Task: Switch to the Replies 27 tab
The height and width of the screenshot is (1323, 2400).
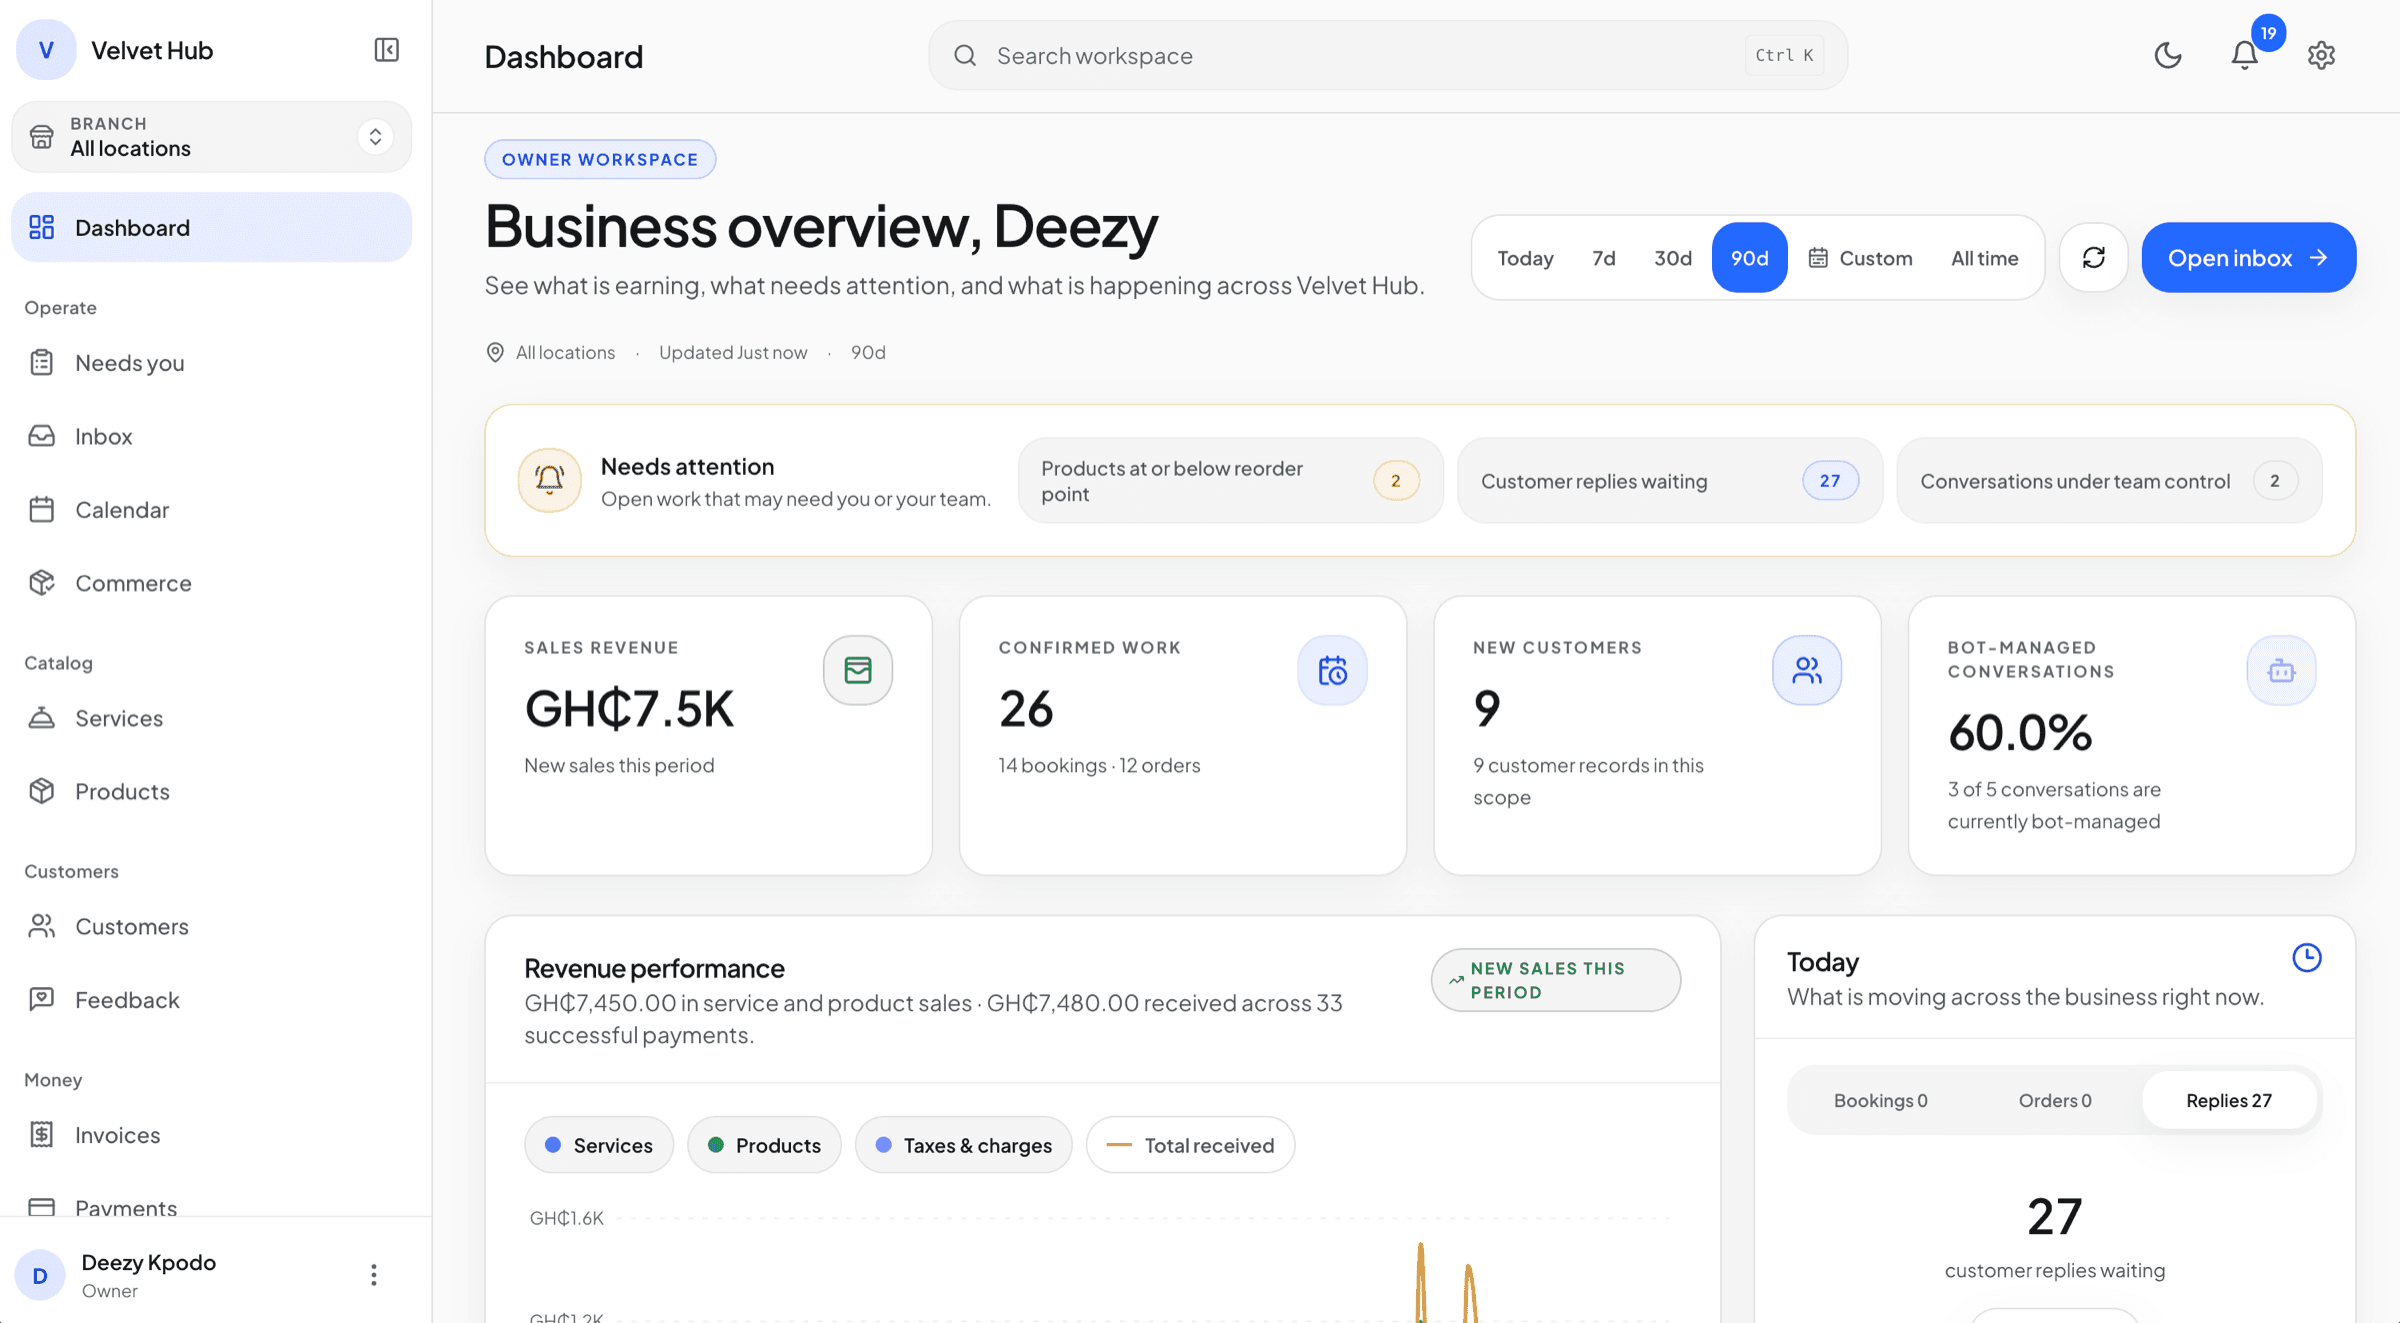Action: [x=2229, y=1100]
